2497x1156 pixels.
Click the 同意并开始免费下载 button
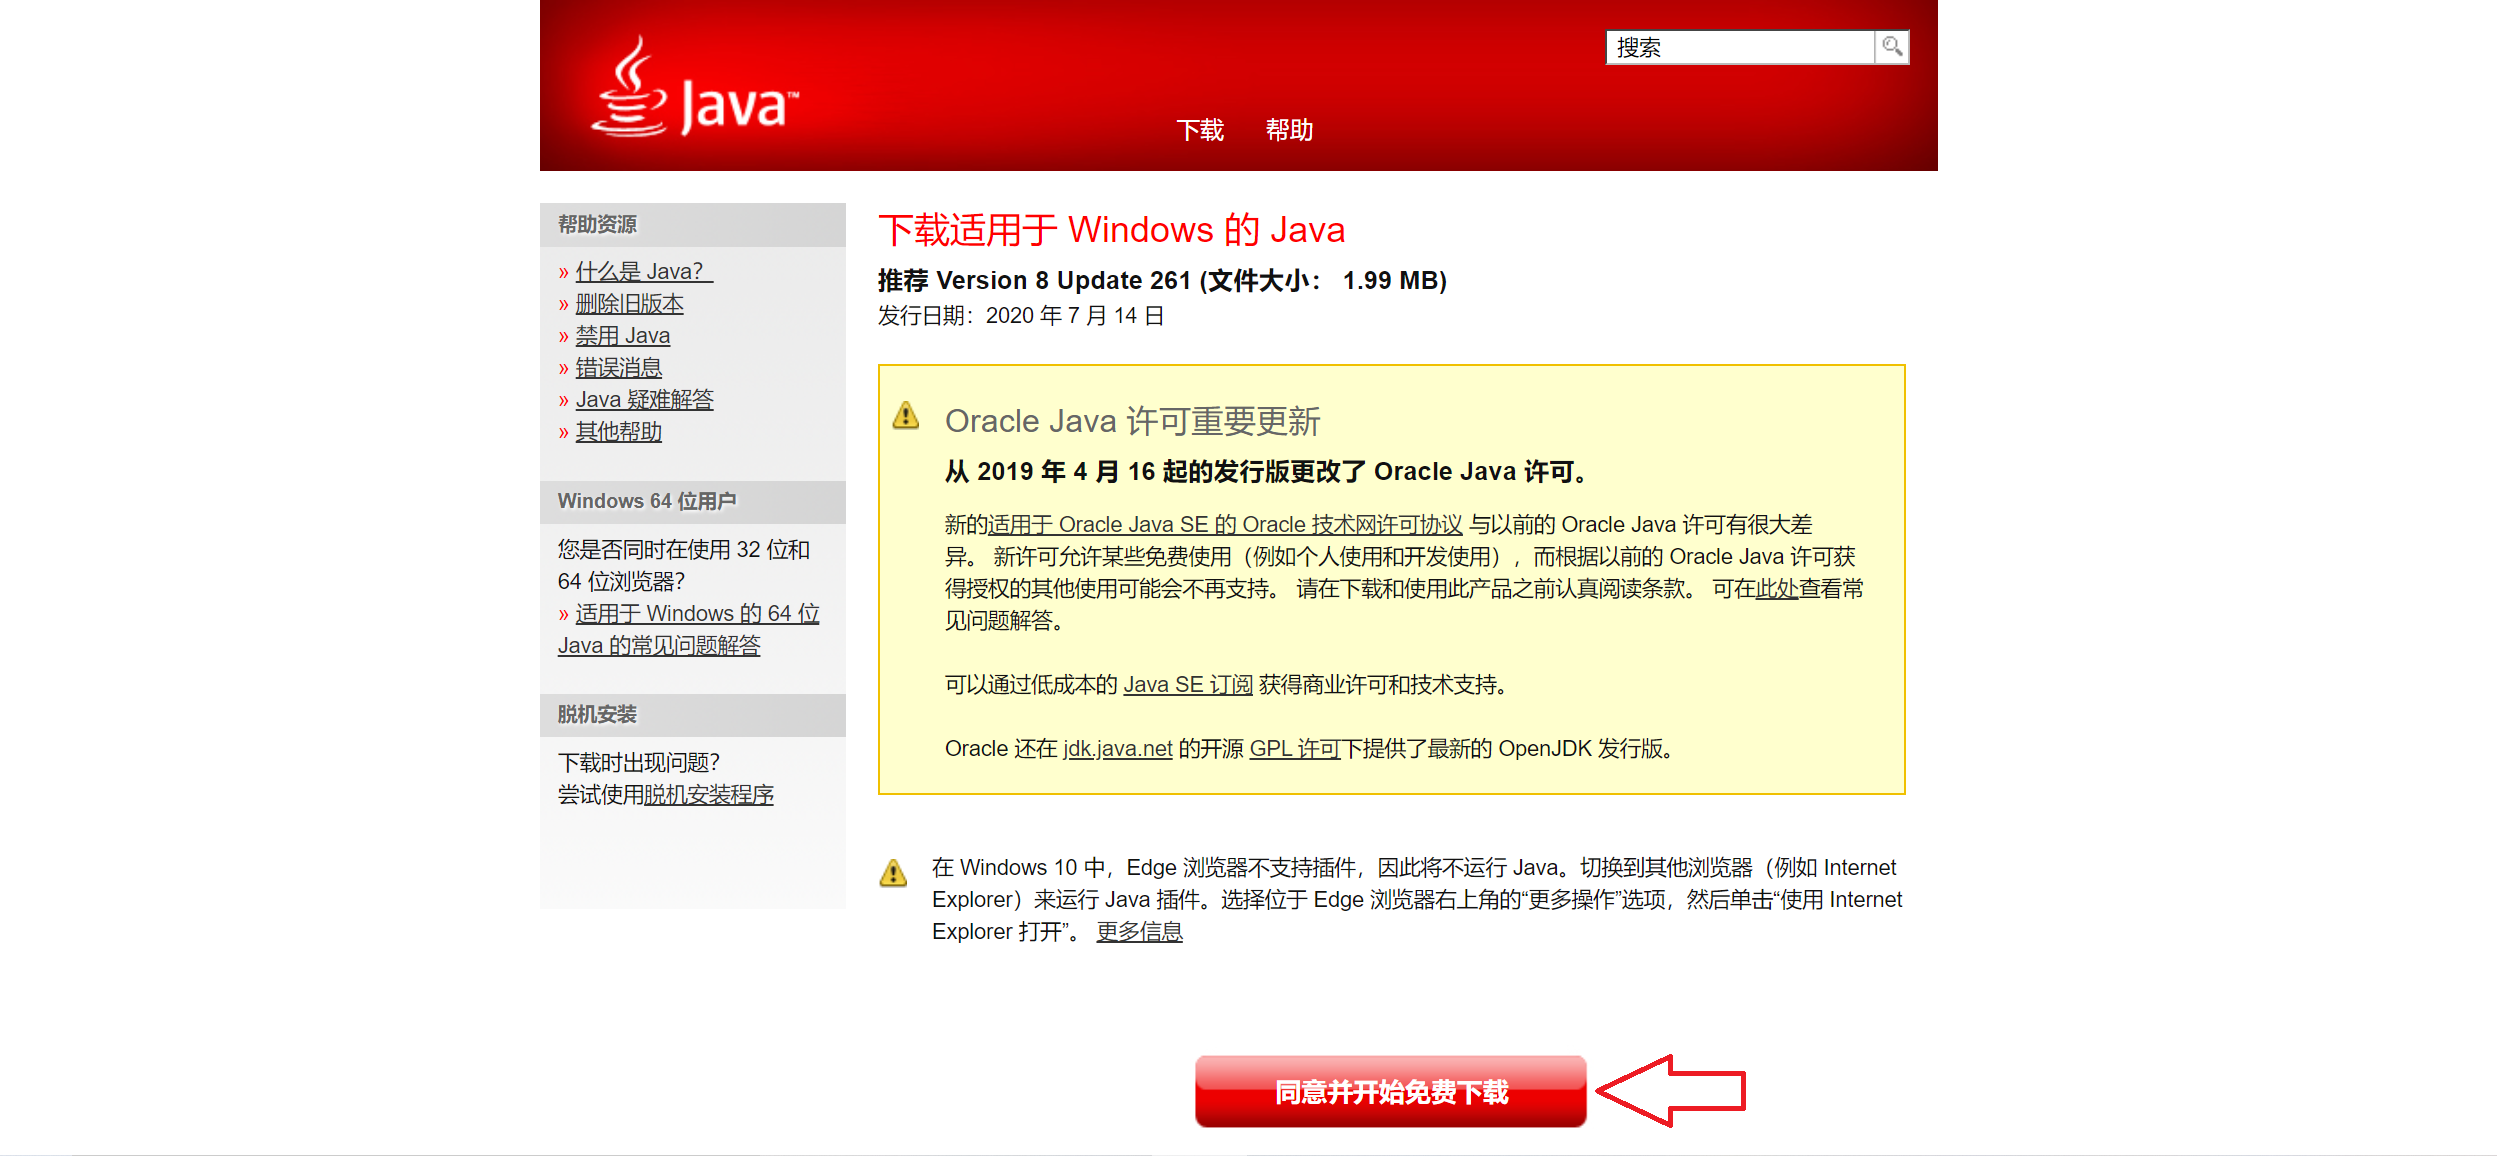[1391, 1091]
